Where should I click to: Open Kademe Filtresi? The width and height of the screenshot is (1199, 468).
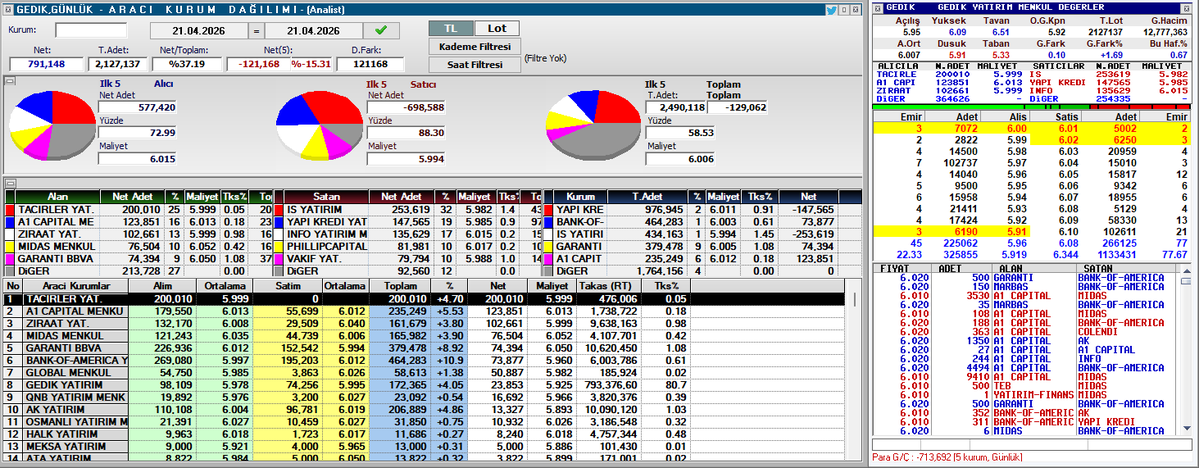coord(474,47)
